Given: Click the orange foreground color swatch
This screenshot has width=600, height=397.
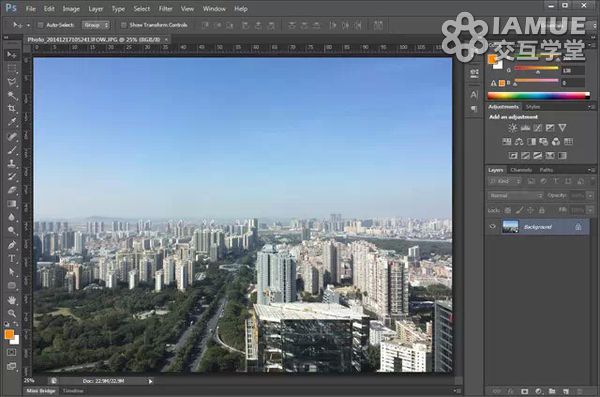Looking at the screenshot, I should coord(8,334).
